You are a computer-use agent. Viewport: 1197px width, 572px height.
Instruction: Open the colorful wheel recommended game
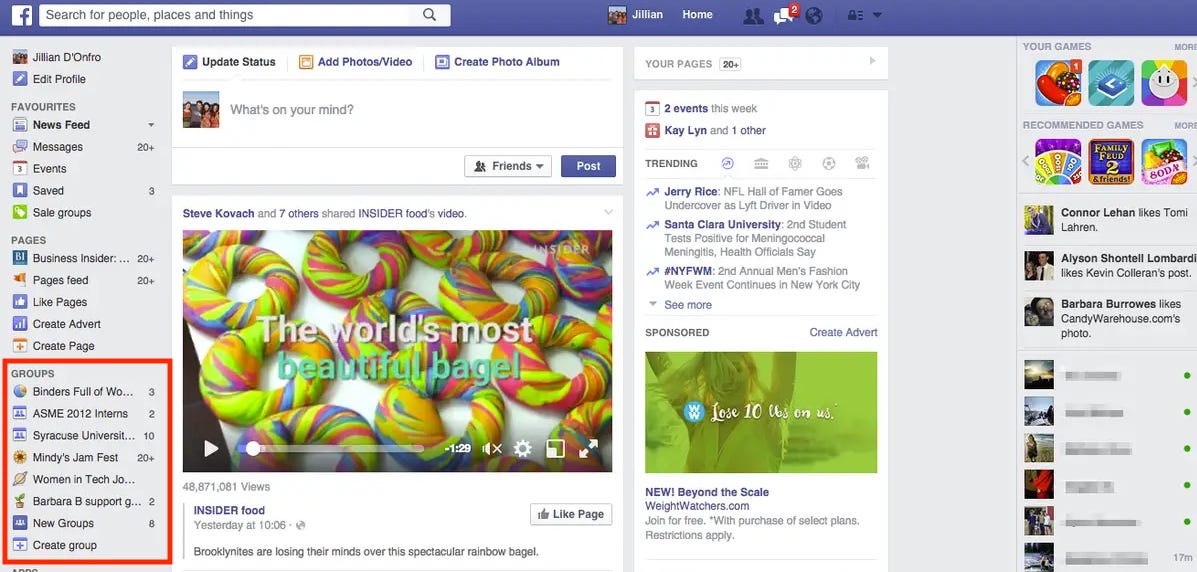point(1058,162)
